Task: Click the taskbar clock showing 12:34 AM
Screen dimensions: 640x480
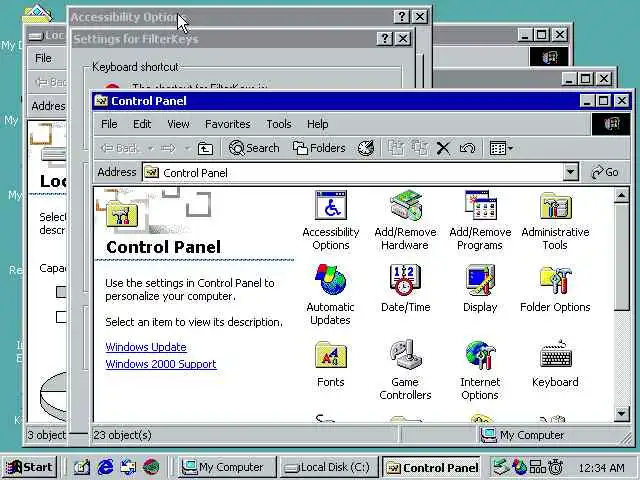Action: [601, 468]
